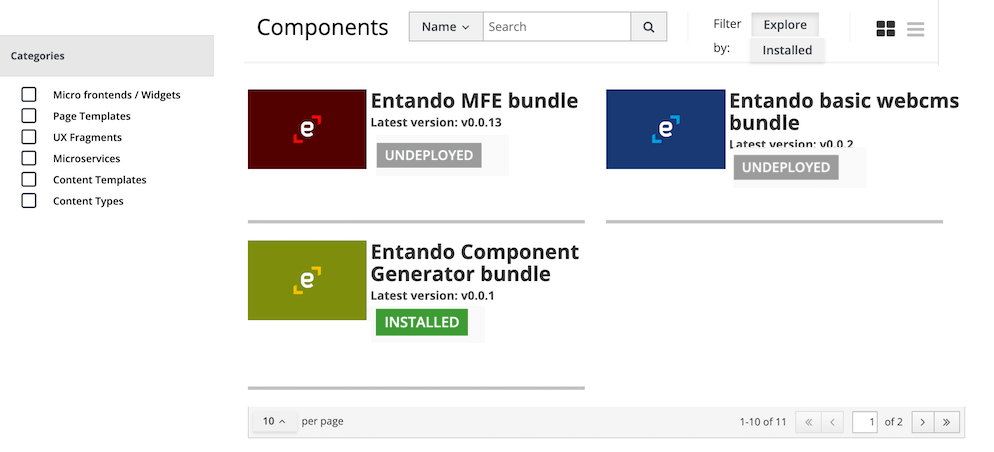Click the Entando MFE bundle title
This screenshot has width=994, height=452.
(474, 101)
